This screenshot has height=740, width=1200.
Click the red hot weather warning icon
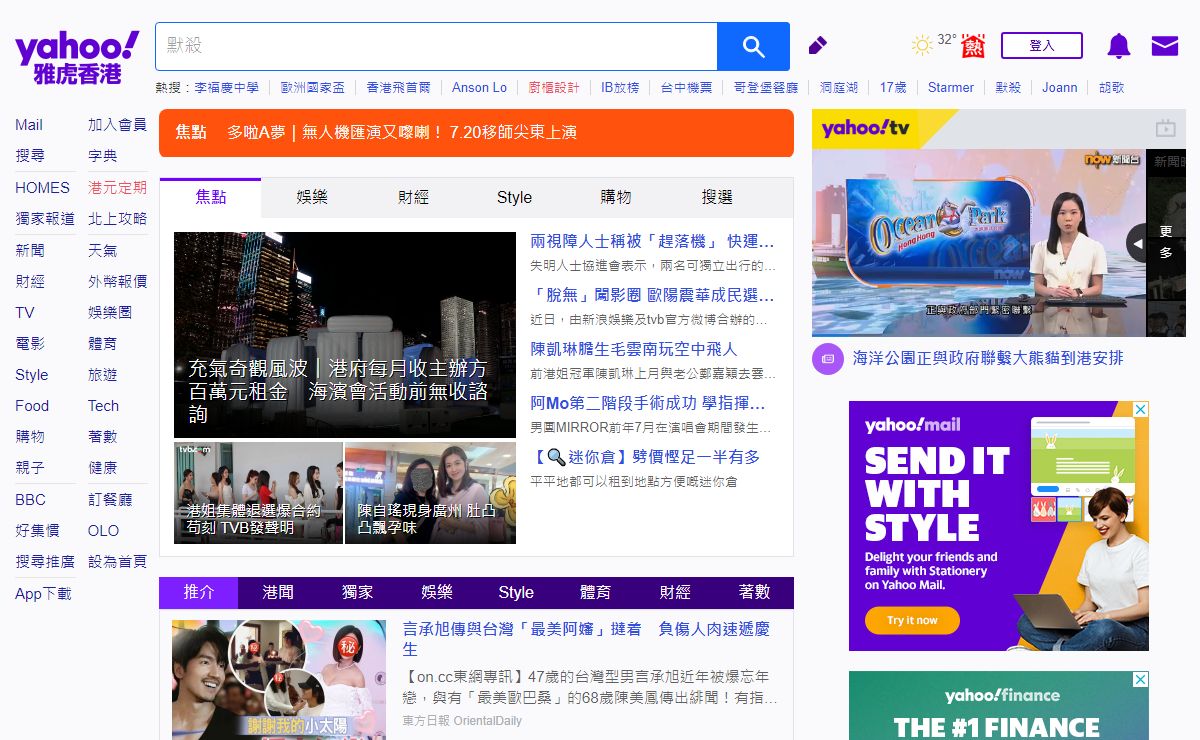pyautogui.click(x=972, y=46)
